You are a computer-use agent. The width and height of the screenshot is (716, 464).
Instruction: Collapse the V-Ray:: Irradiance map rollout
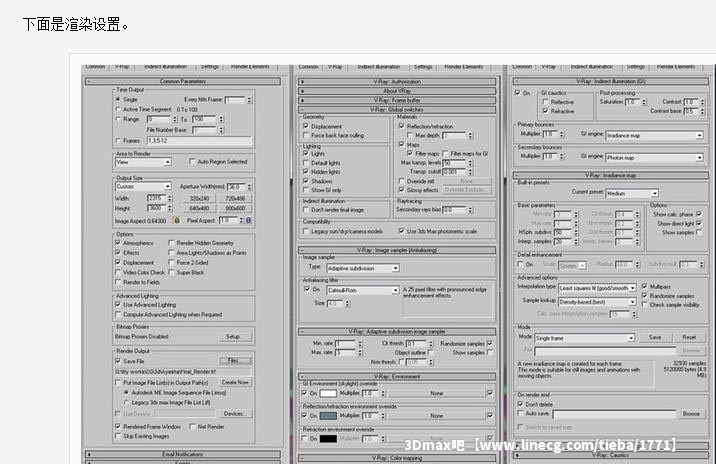611,175
